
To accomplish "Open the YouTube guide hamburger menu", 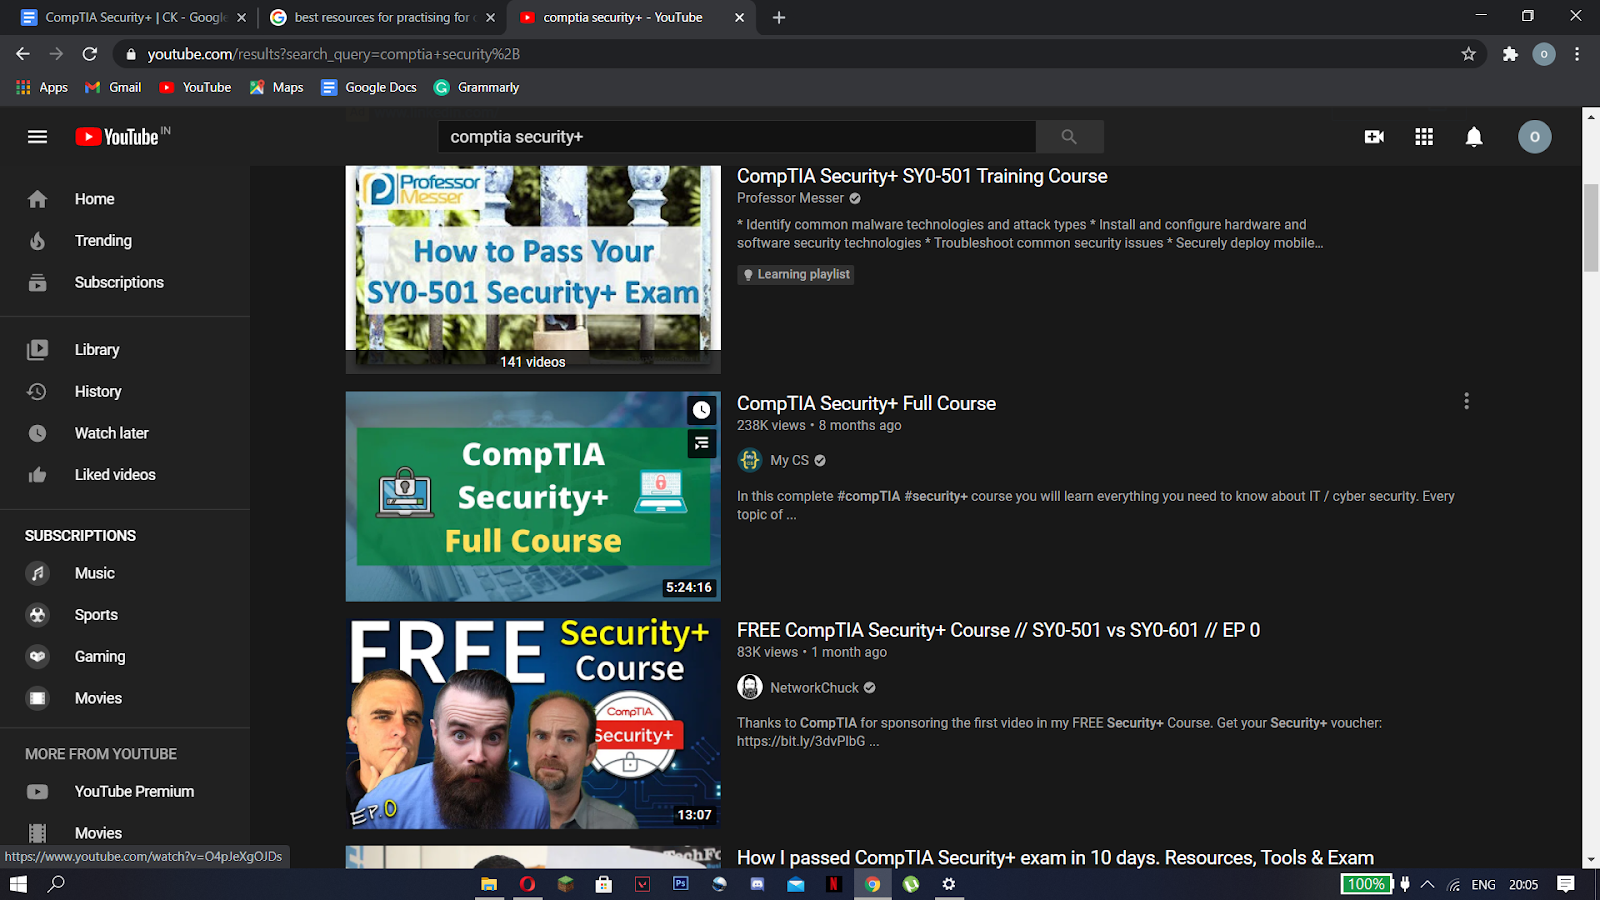I will tap(37, 137).
